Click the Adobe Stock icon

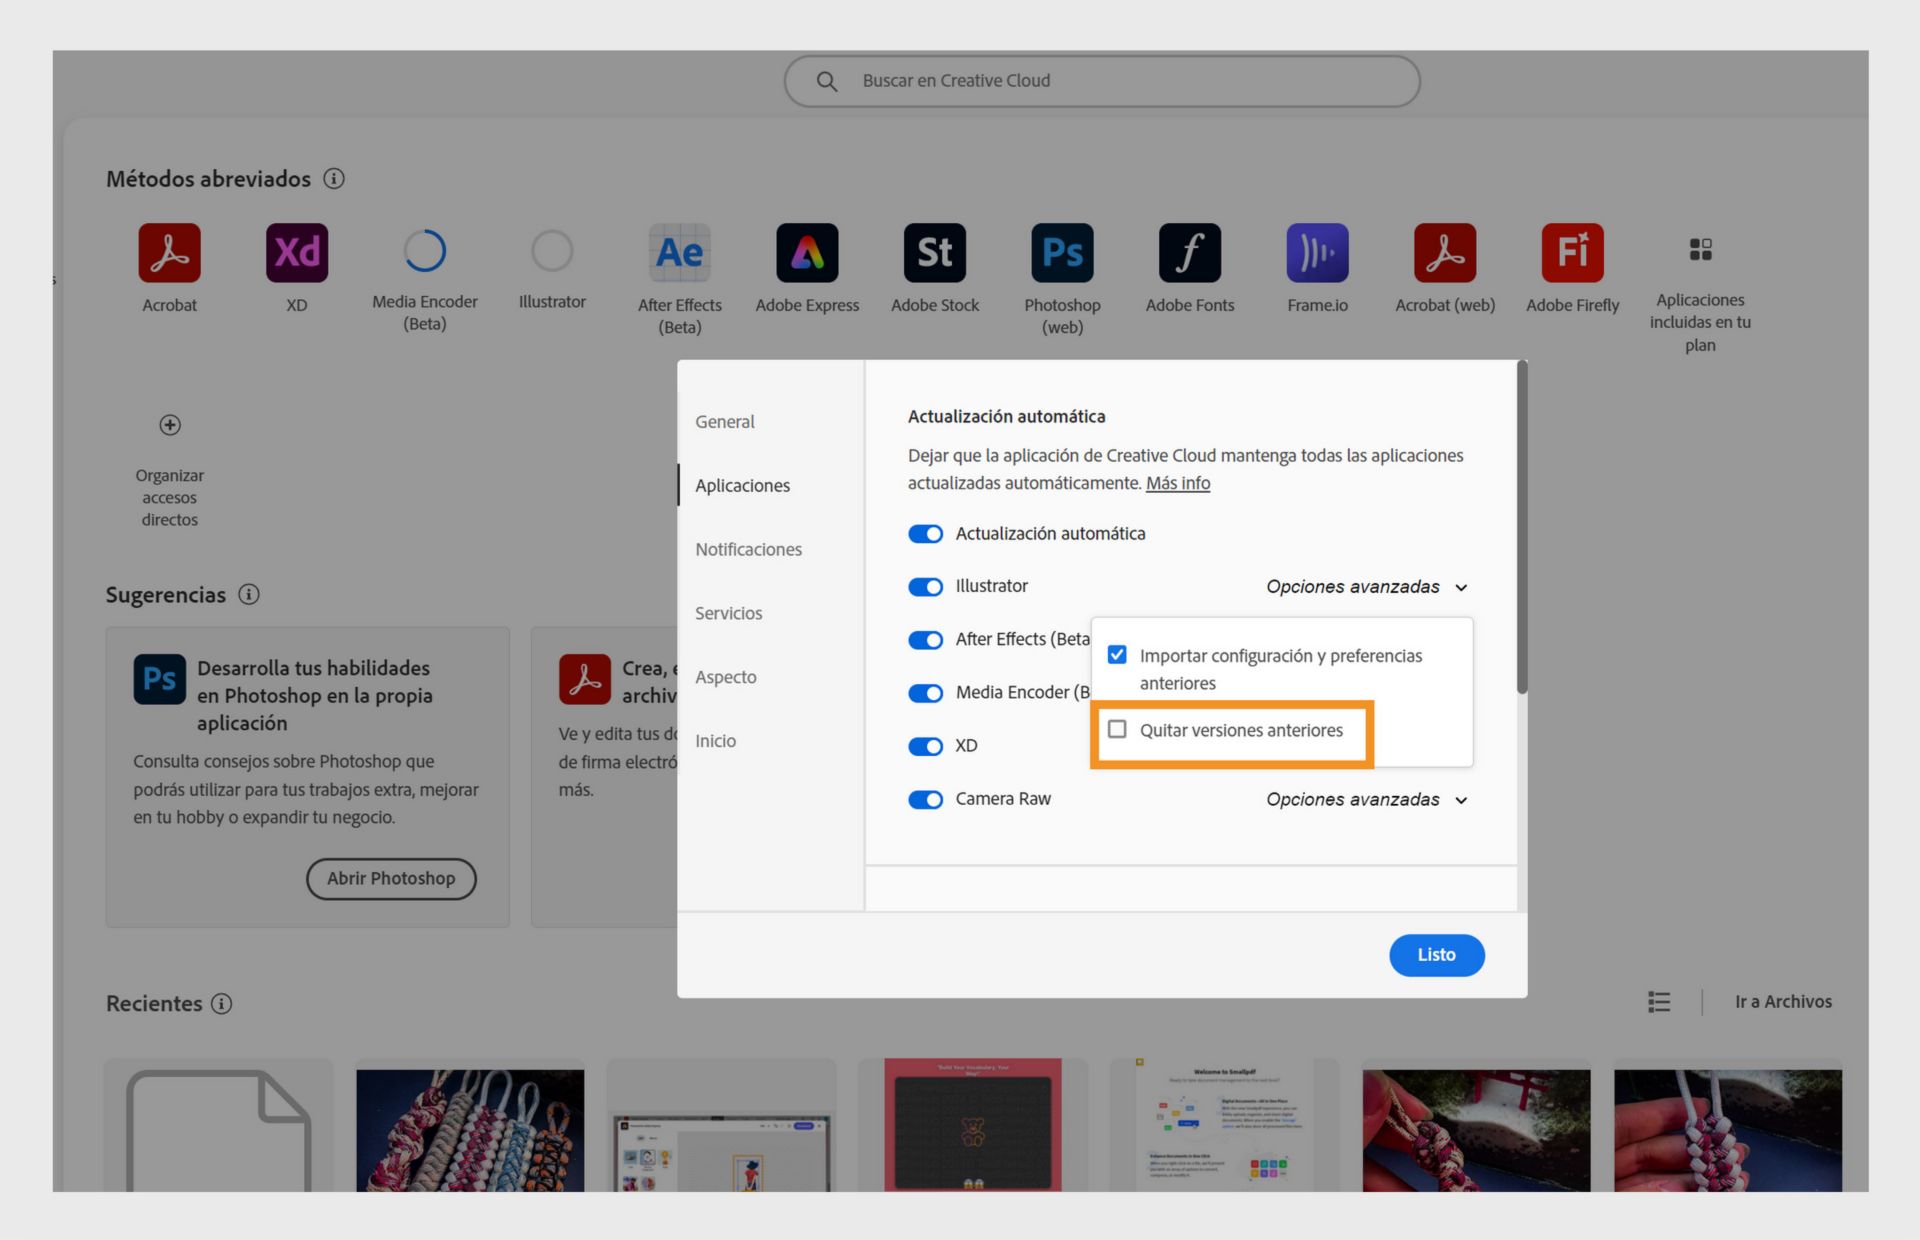pyautogui.click(x=934, y=253)
